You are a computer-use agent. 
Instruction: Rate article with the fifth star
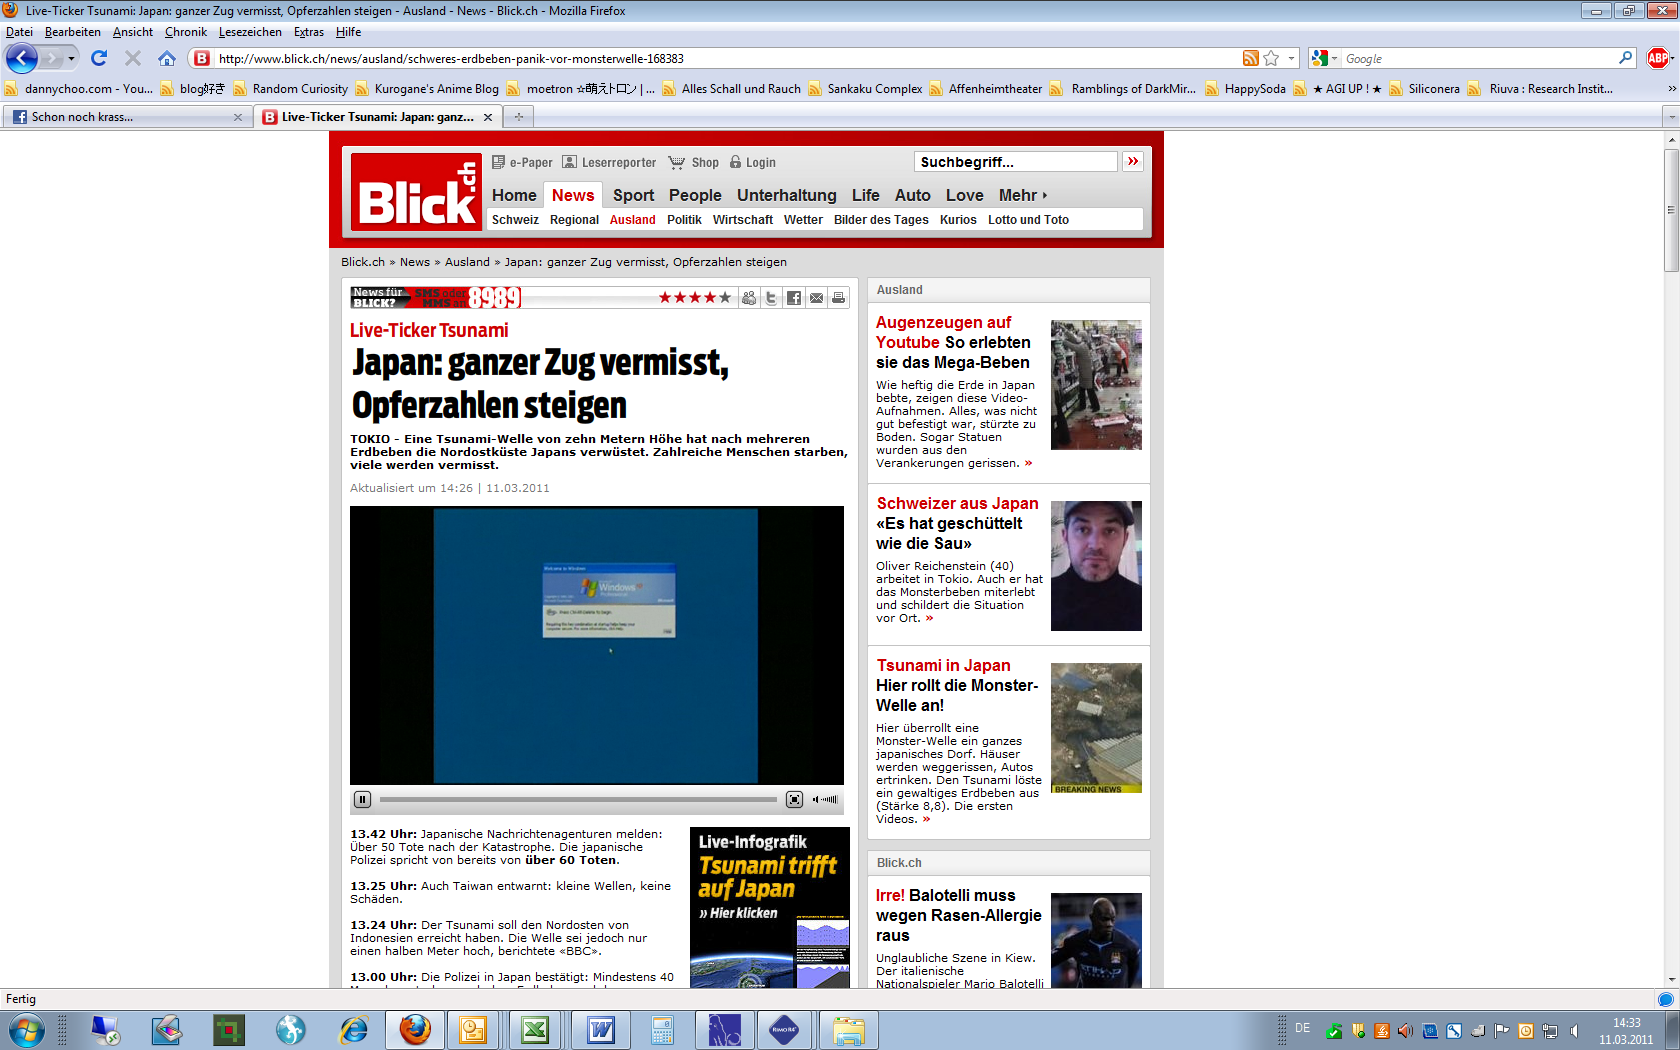(725, 298)
